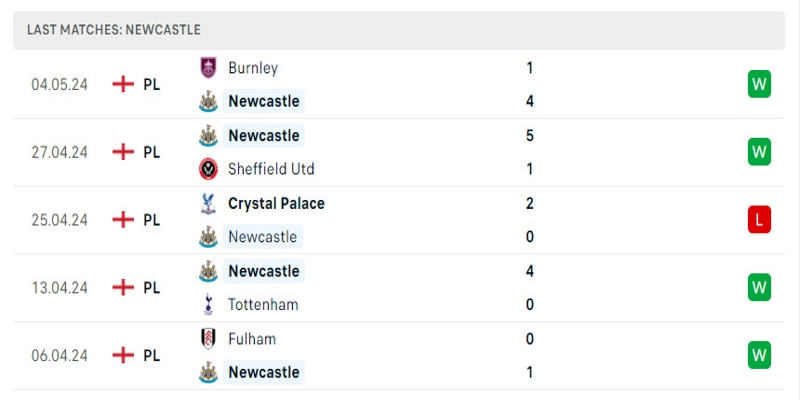
Task: Click England flag beside 25.04.24 date
Action: point(123,220)
